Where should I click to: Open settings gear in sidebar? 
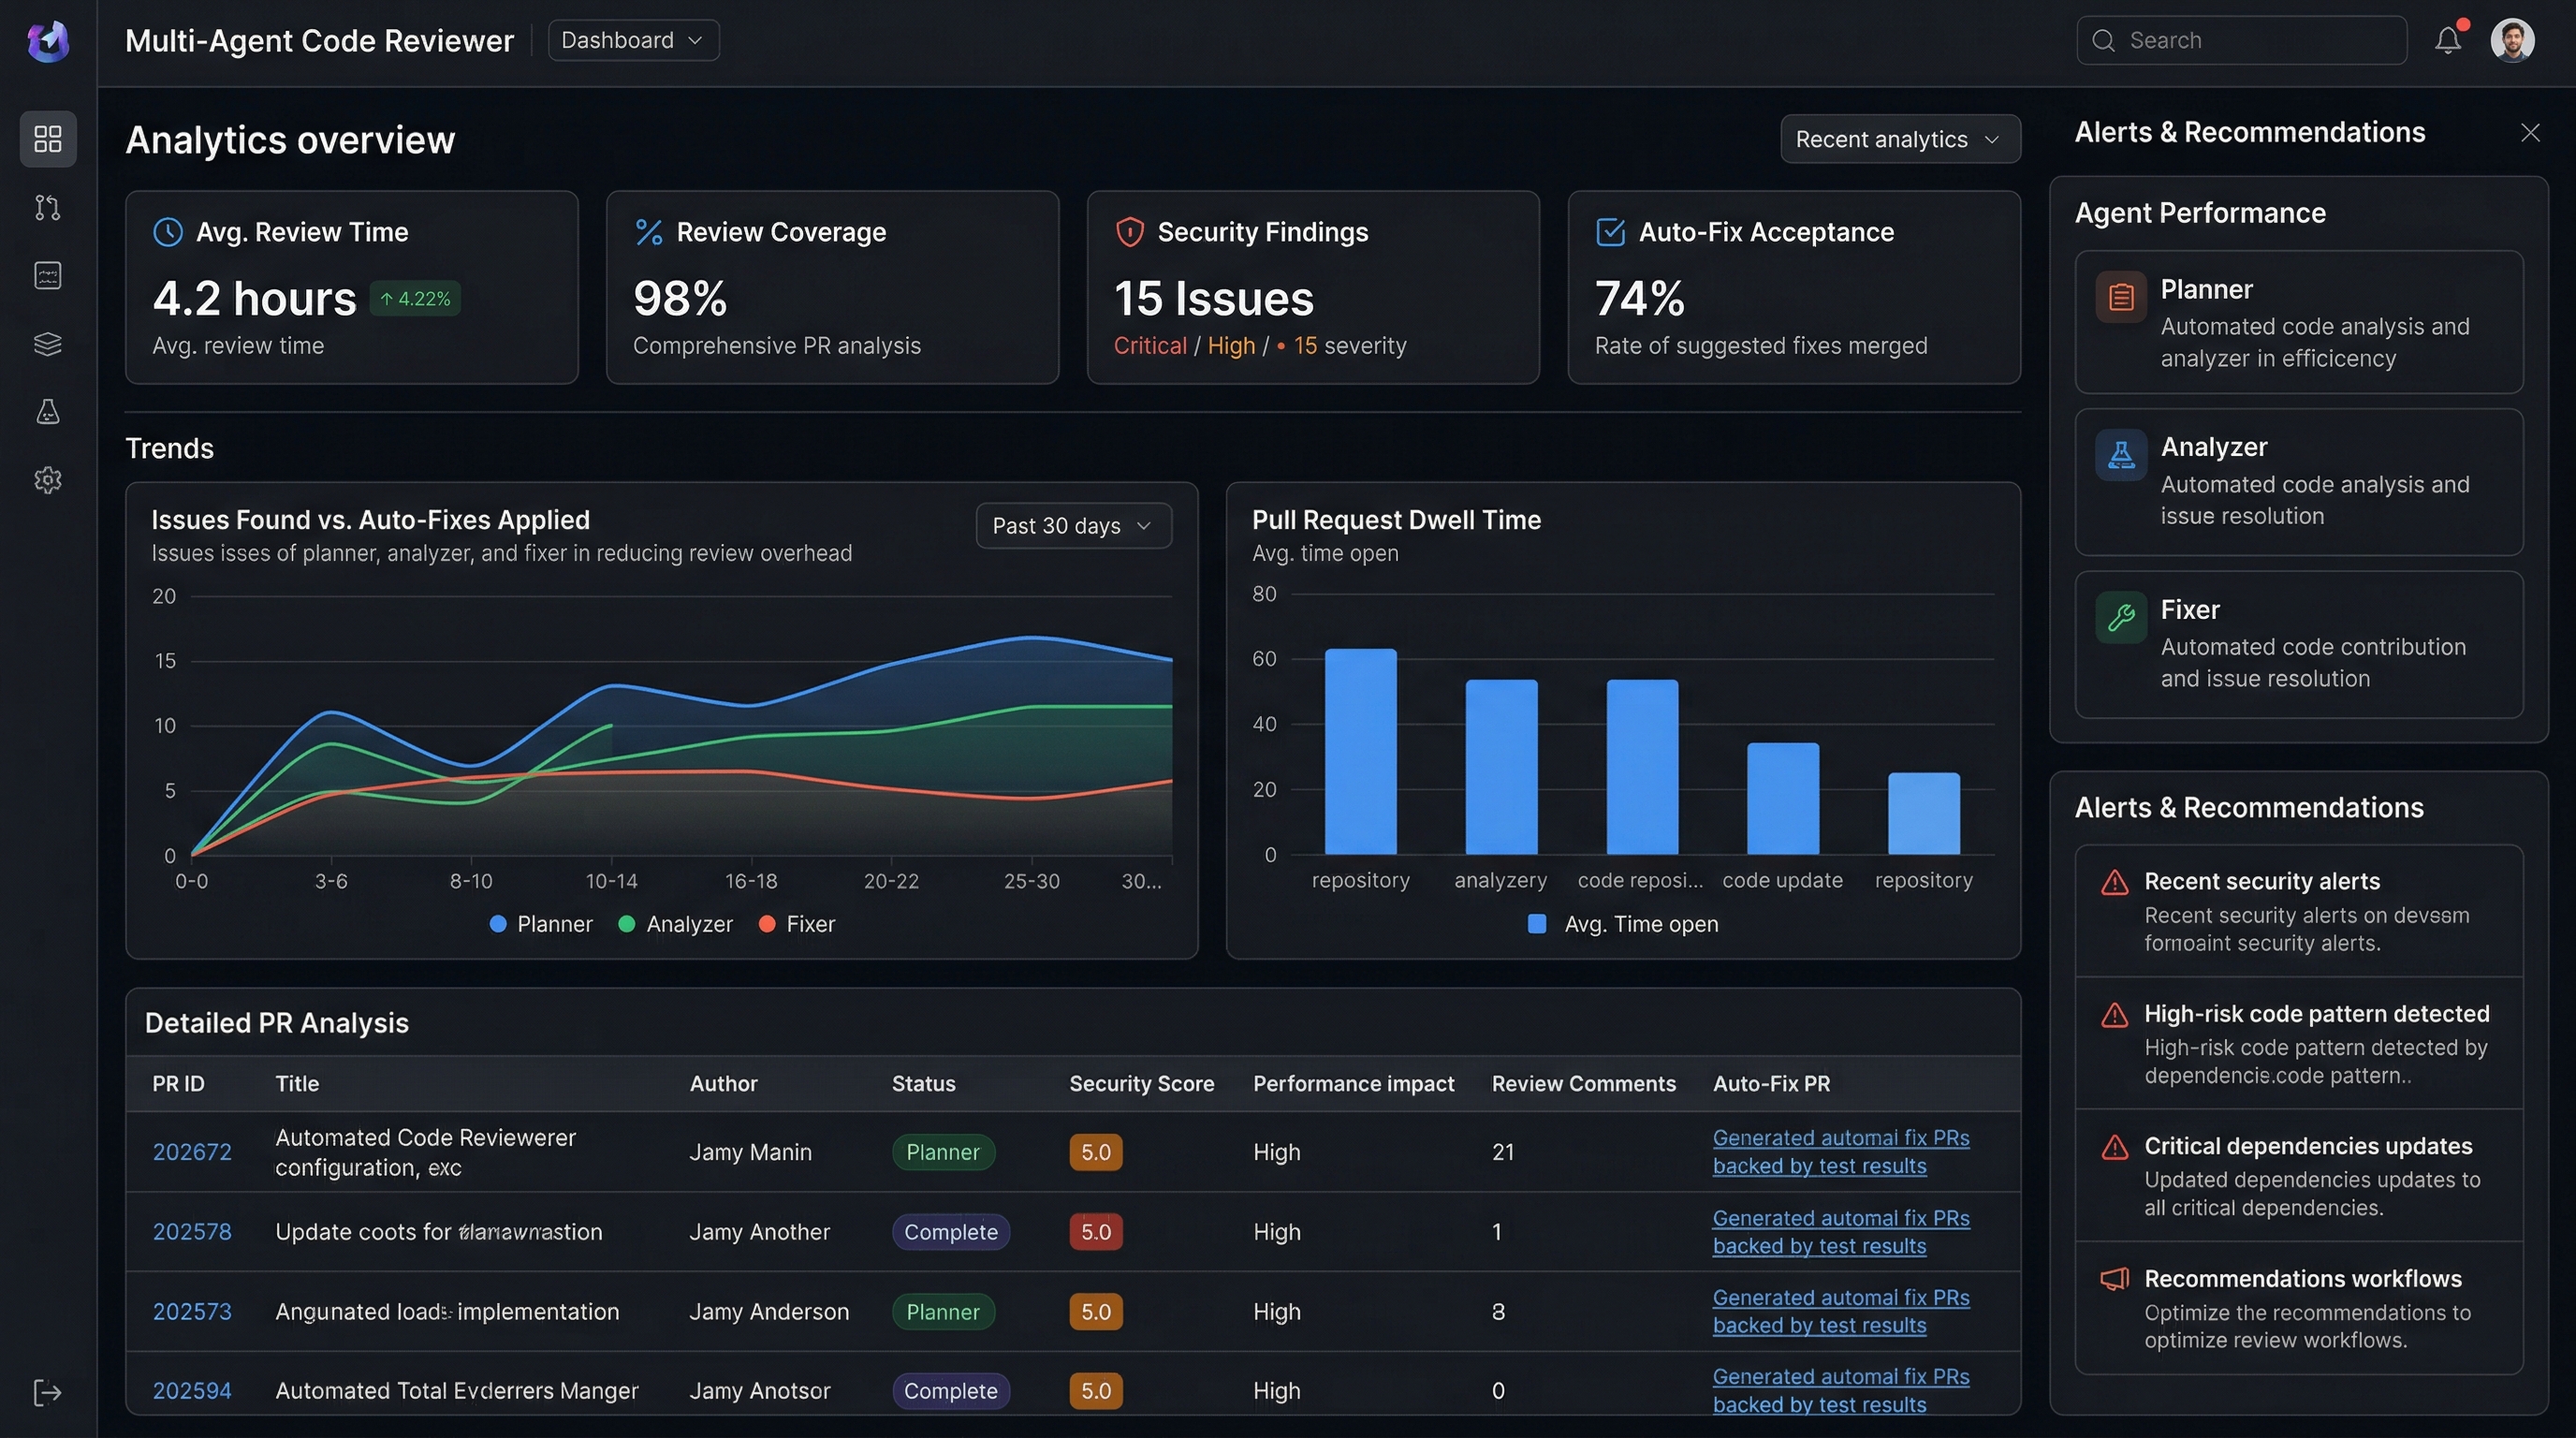[x=47, y=480]
